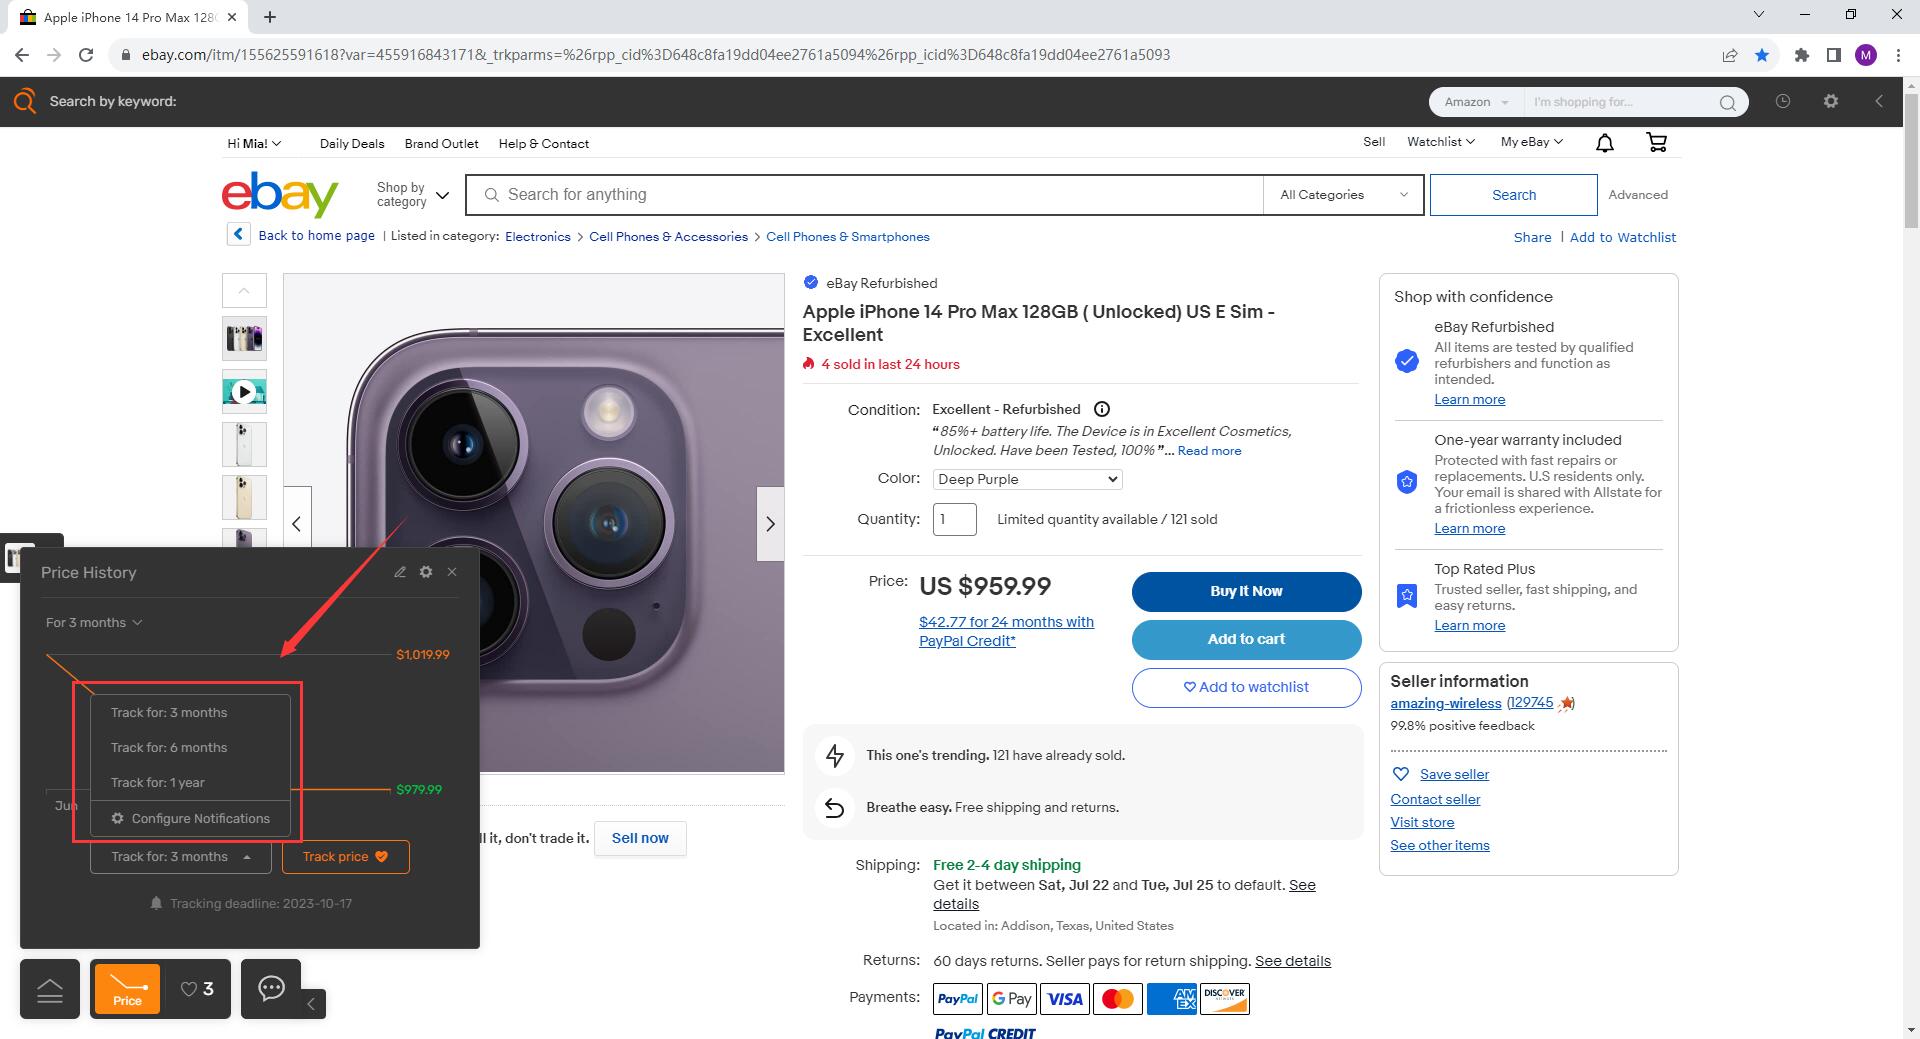Open the wishlist heart with 3 items
This screenshot has height=1039, width=1920.
coord(197,989)
